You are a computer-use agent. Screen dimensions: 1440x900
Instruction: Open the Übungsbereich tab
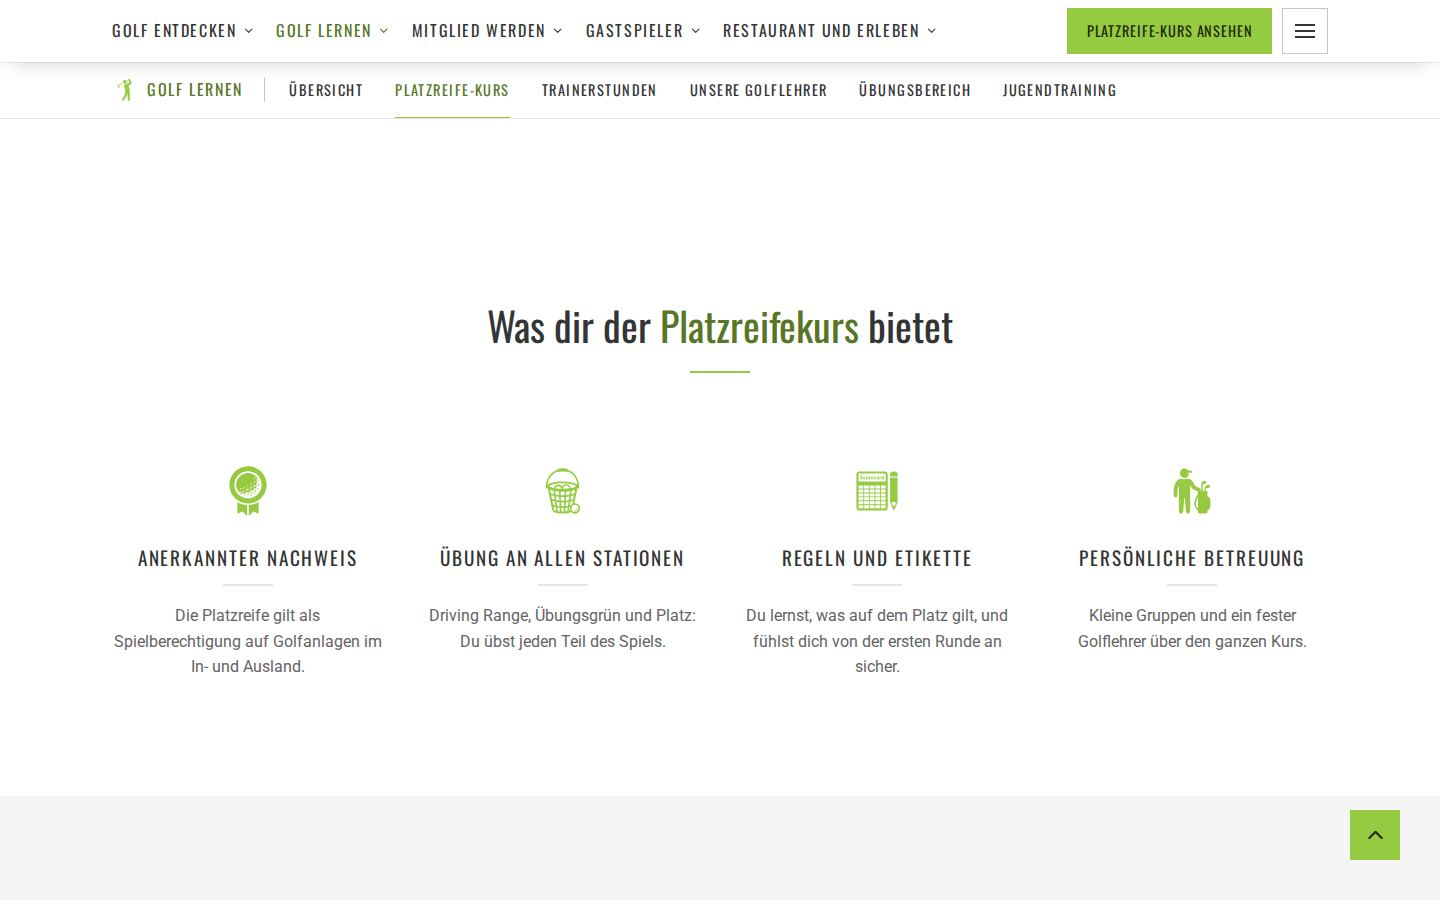click(x=915, y=90)
